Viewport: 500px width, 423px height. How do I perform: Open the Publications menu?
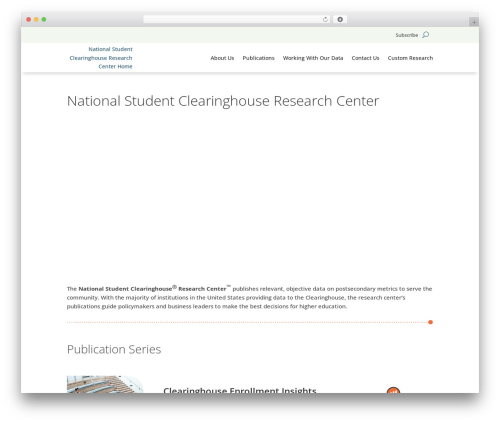coord(258,58)
